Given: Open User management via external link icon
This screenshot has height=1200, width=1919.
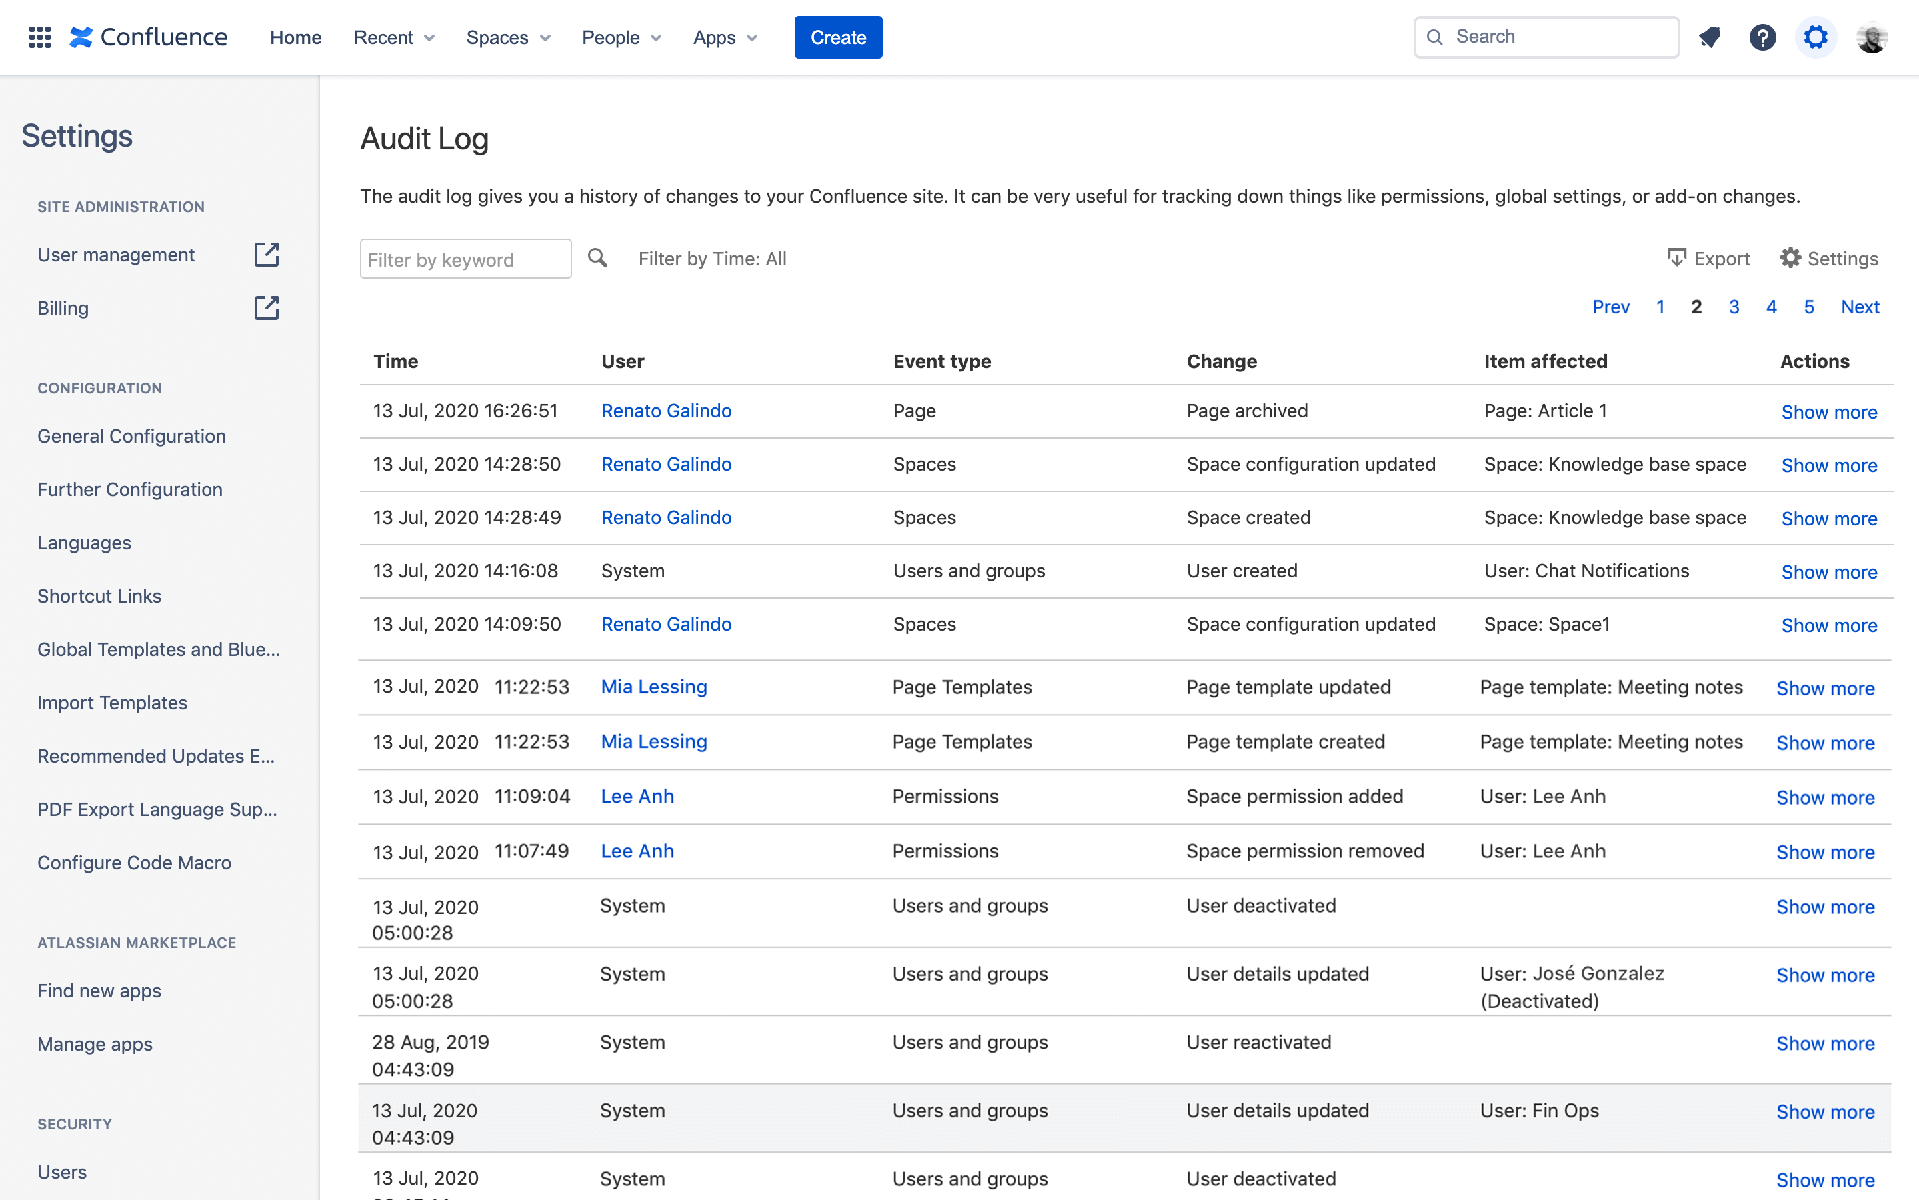Looking at the screenshot, I should (x=266, y=254).
